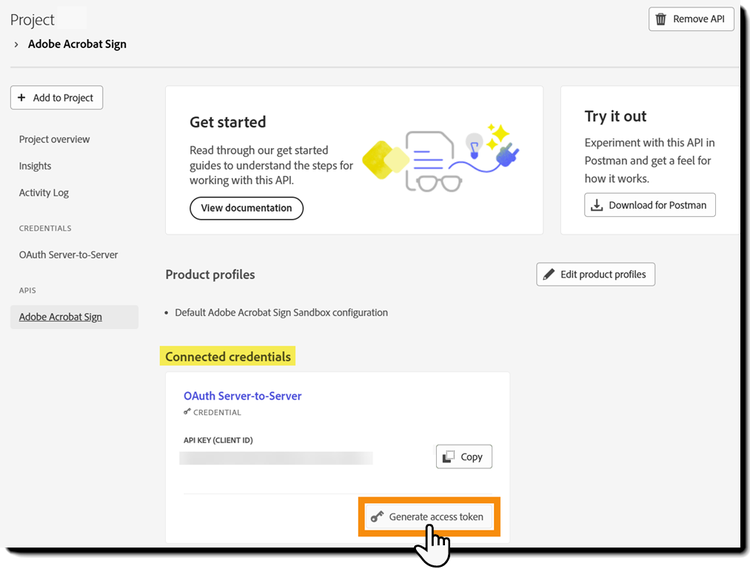Click the small key icon next to CREDENTIAL
The width and height of the screenshot is (750, 569).
pos(187,412)
